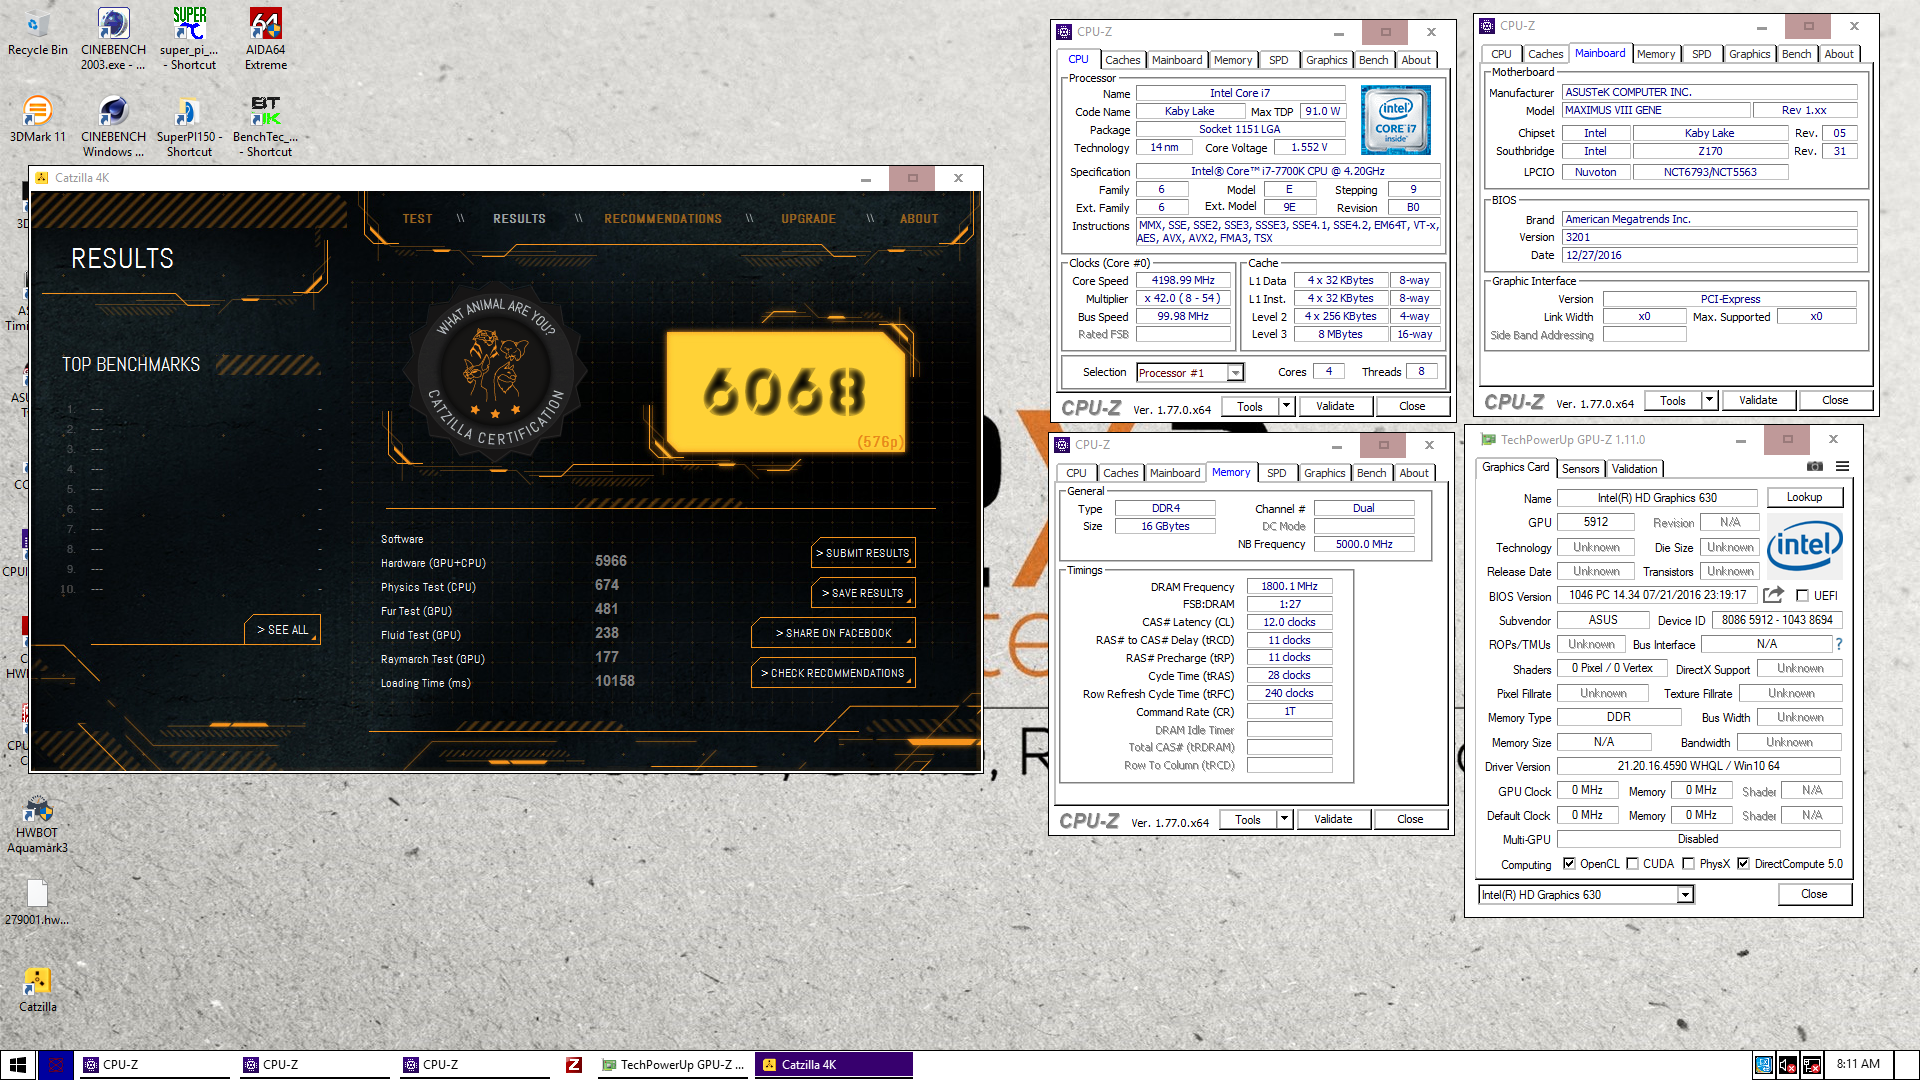Toggle the DirectCompute 5.0 checkbox

click(1743, 864)
